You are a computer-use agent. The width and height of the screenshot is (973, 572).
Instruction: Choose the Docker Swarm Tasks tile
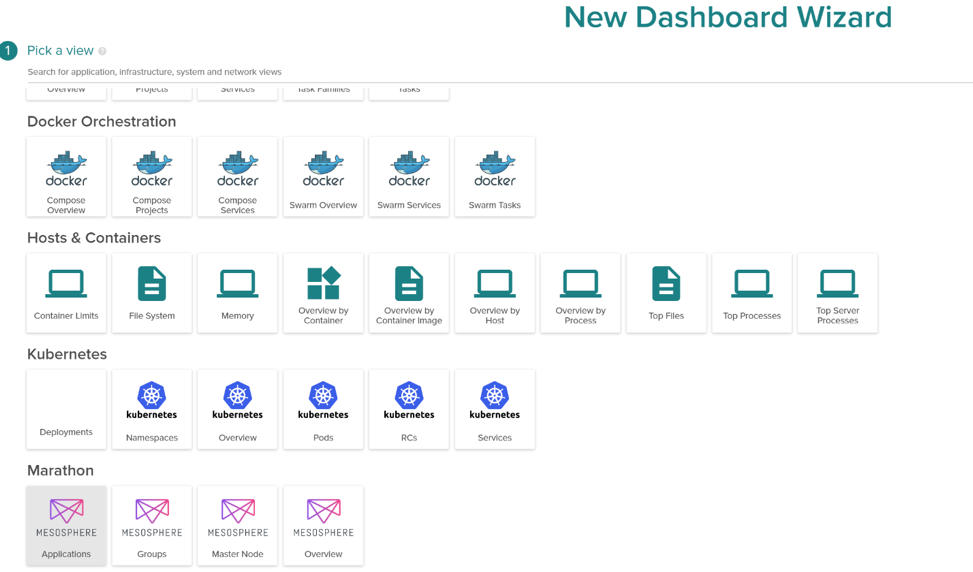(495, 177)
